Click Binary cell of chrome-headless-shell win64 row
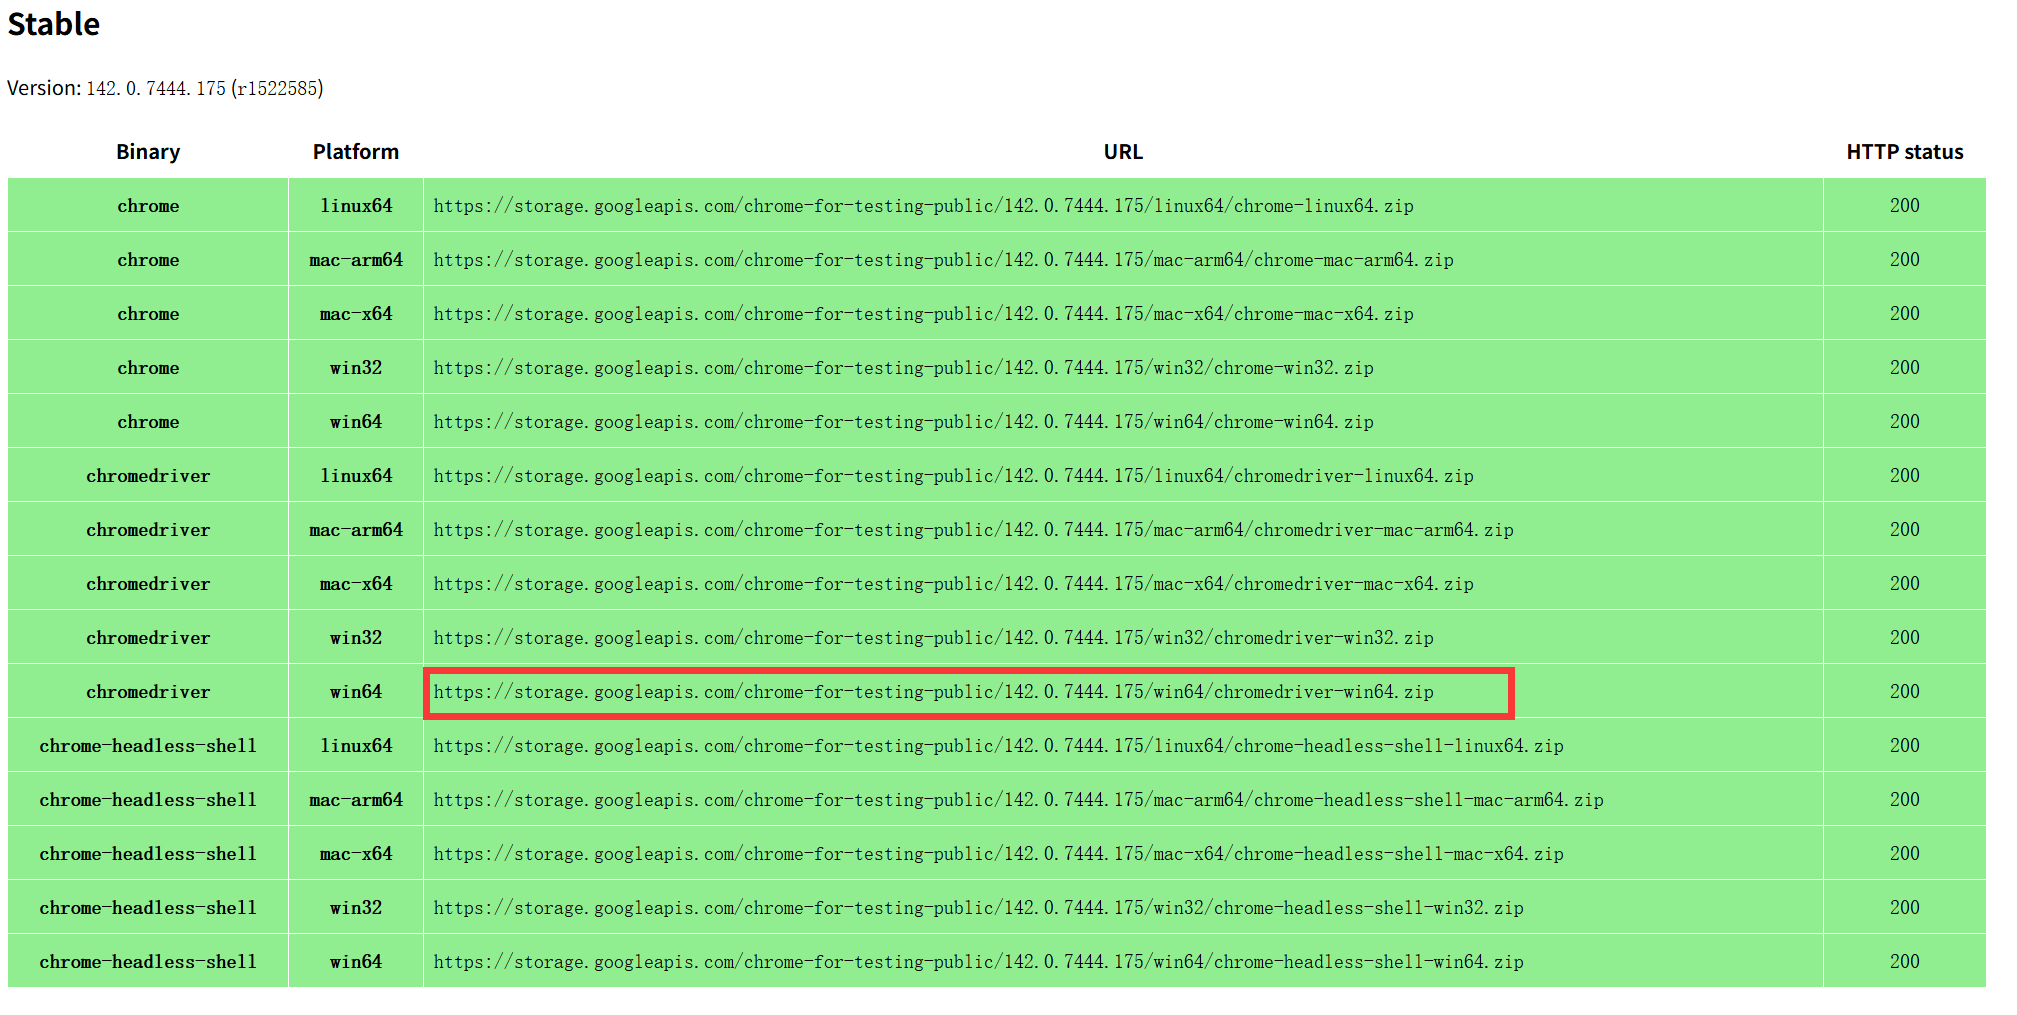Screen dimensions: 2017x1015 click(148, 962)
